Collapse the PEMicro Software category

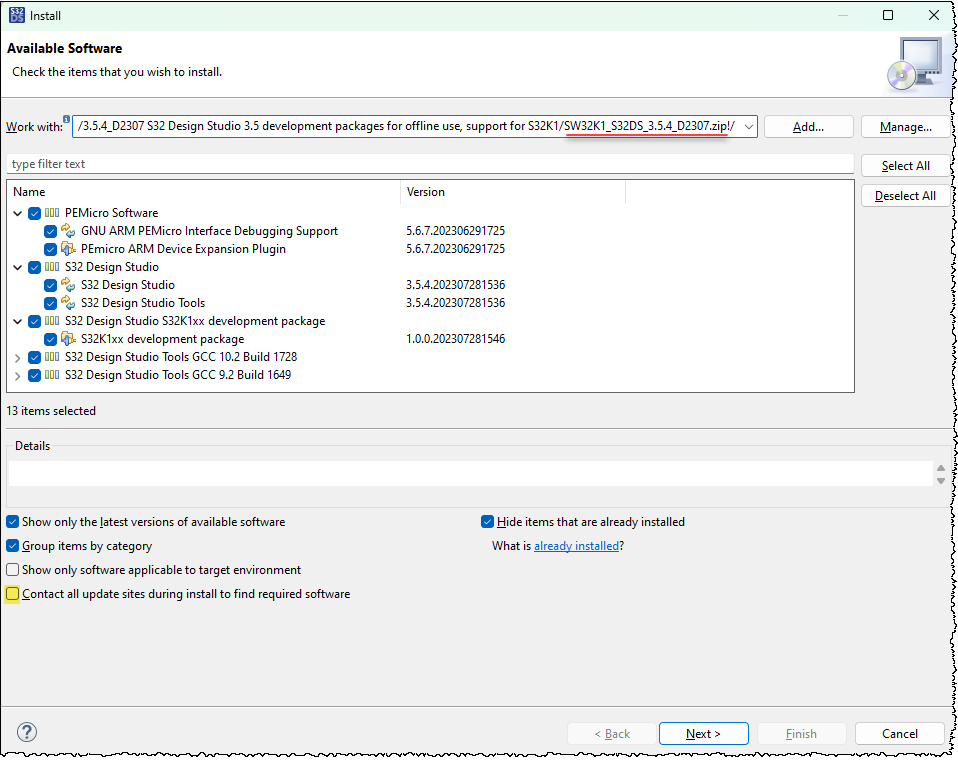click(x=18, y=213)
